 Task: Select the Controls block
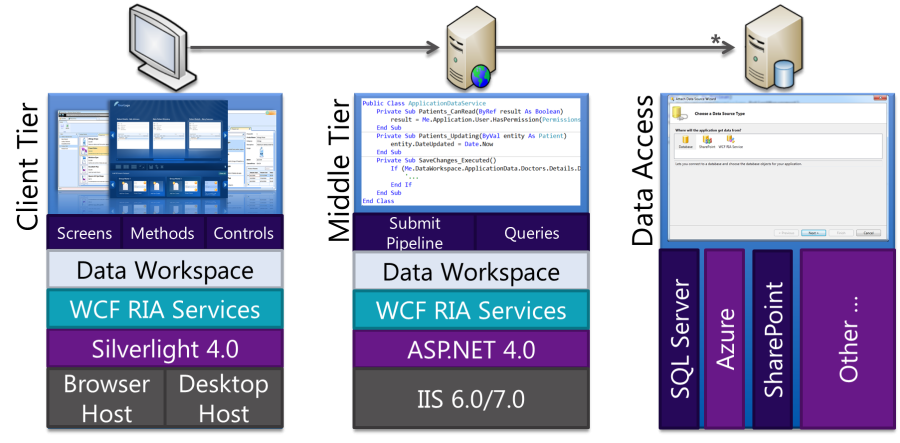pyautogui.click(x=244, y=233)
